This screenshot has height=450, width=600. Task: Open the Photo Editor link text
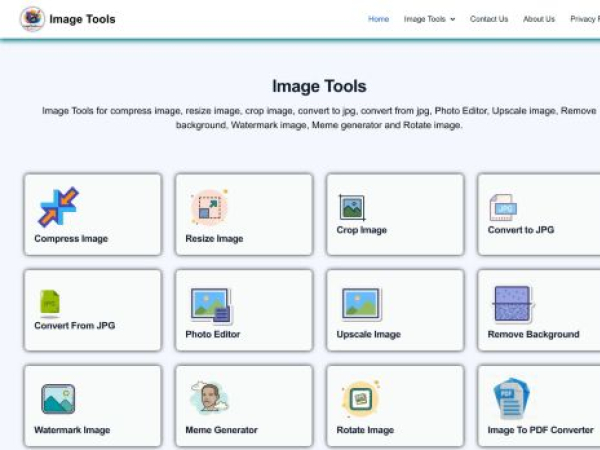click(x=213, y=334)
